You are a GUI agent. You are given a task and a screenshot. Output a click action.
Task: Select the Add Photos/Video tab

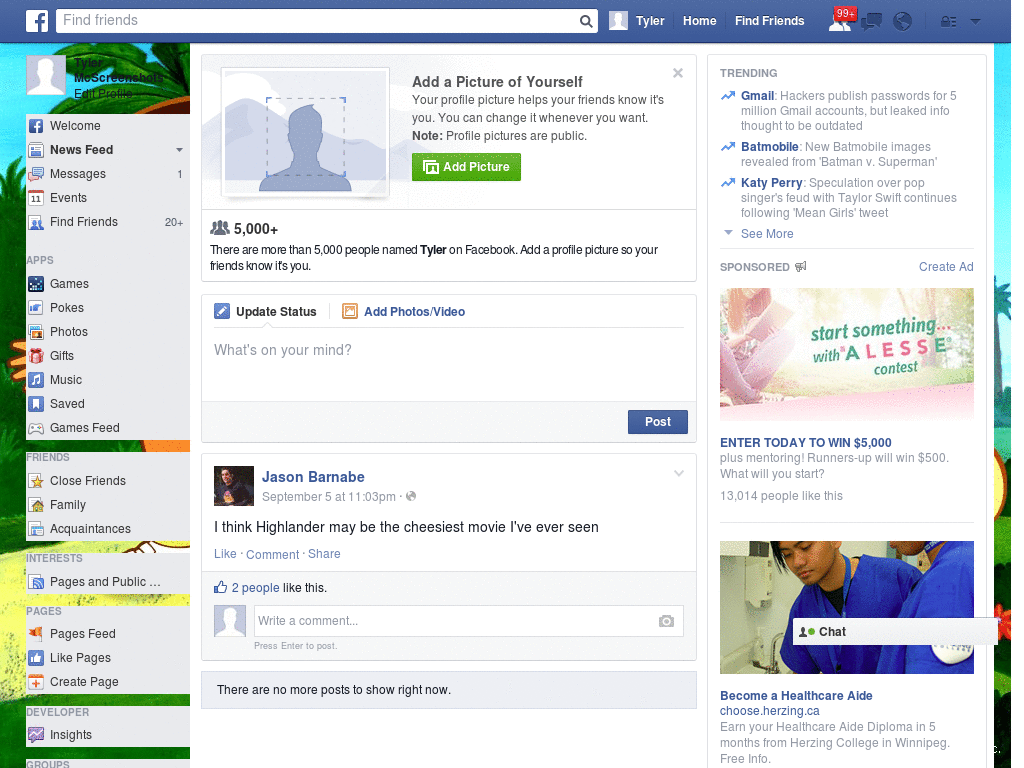click(404, 312)
